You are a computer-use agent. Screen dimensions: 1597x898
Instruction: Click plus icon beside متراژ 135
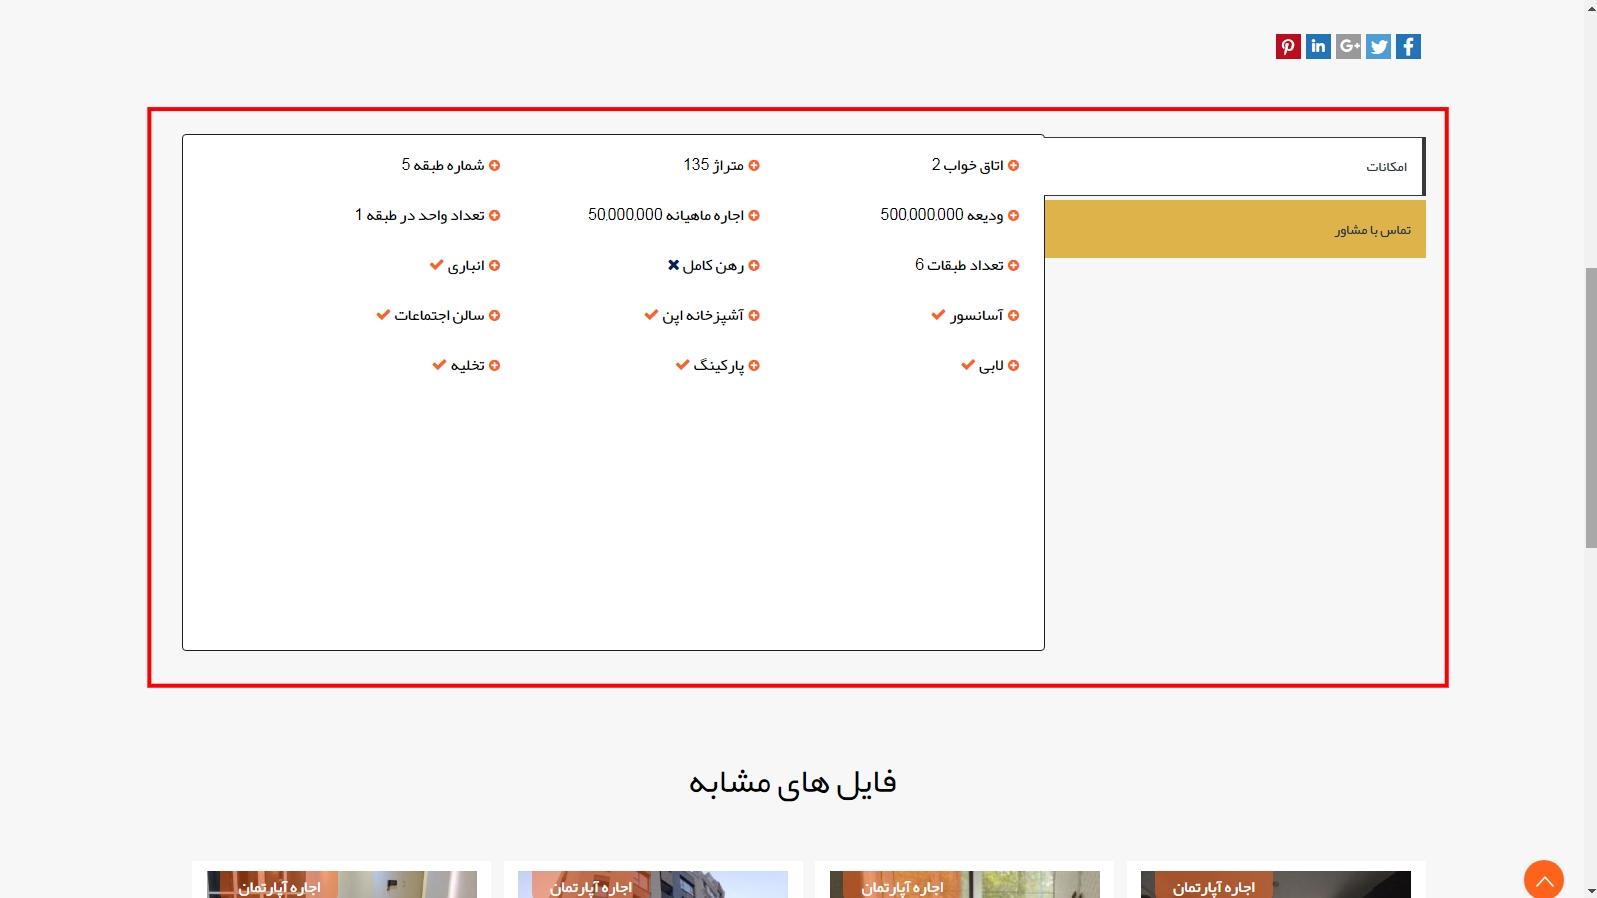[x=754, y=165]
